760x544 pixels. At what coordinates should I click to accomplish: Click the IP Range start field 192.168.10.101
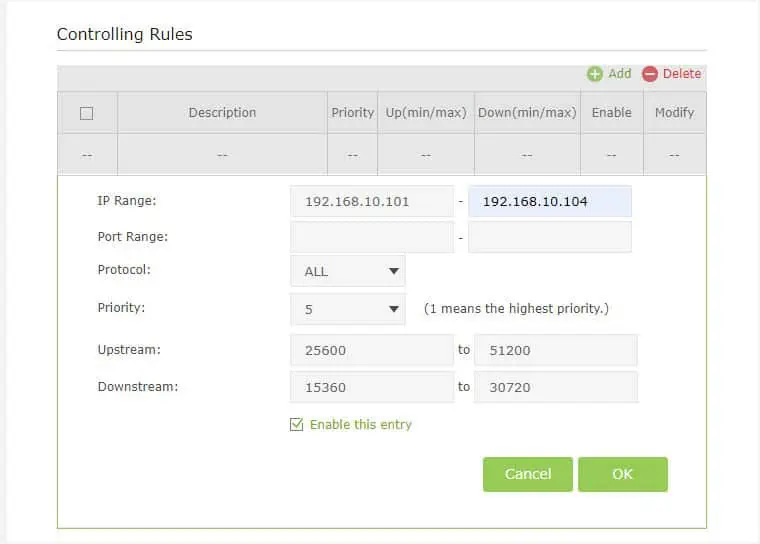pyautogui.click(x=371, y=201)
